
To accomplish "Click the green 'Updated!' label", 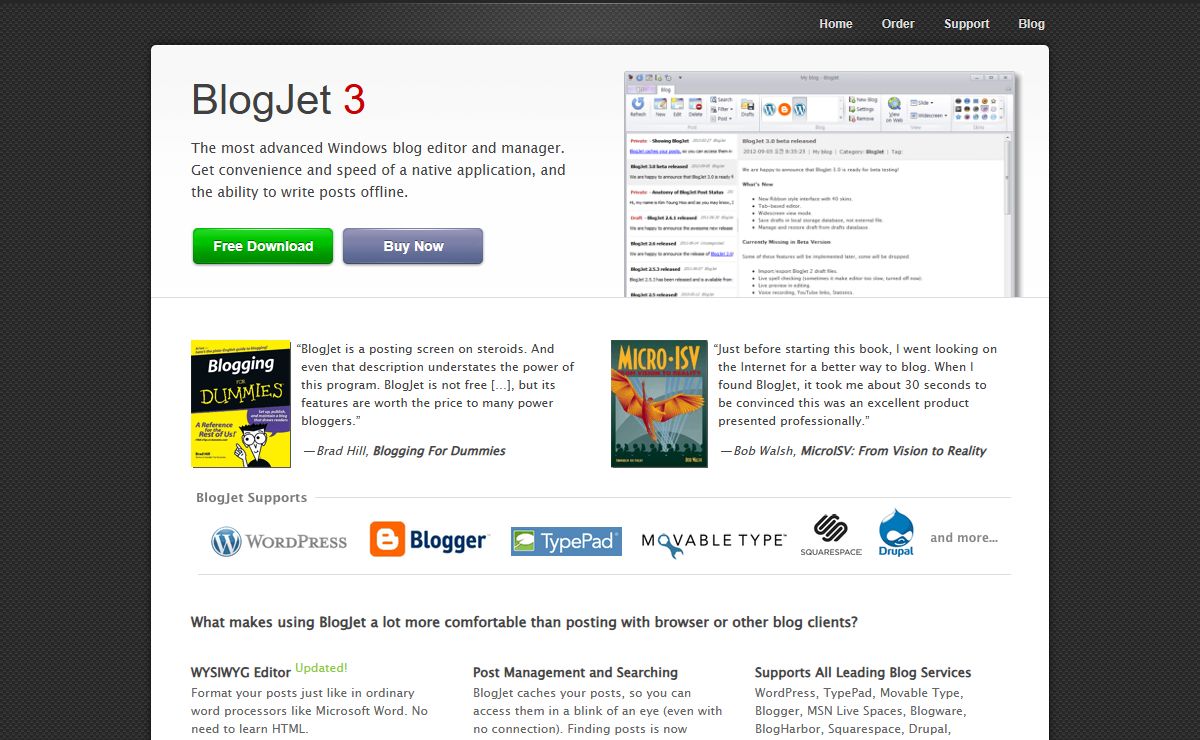I will (321, 668).
